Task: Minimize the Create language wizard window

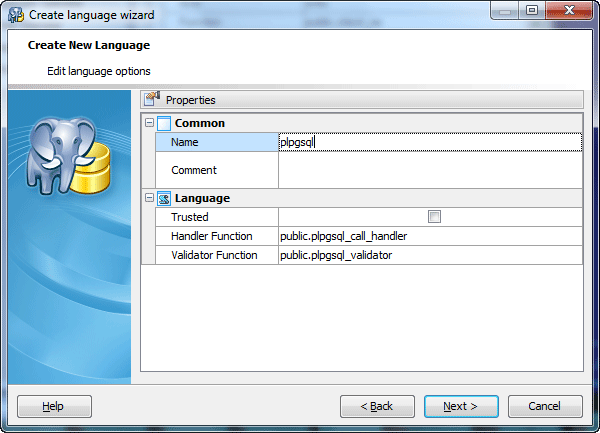Action: click(x=504, y=12)
